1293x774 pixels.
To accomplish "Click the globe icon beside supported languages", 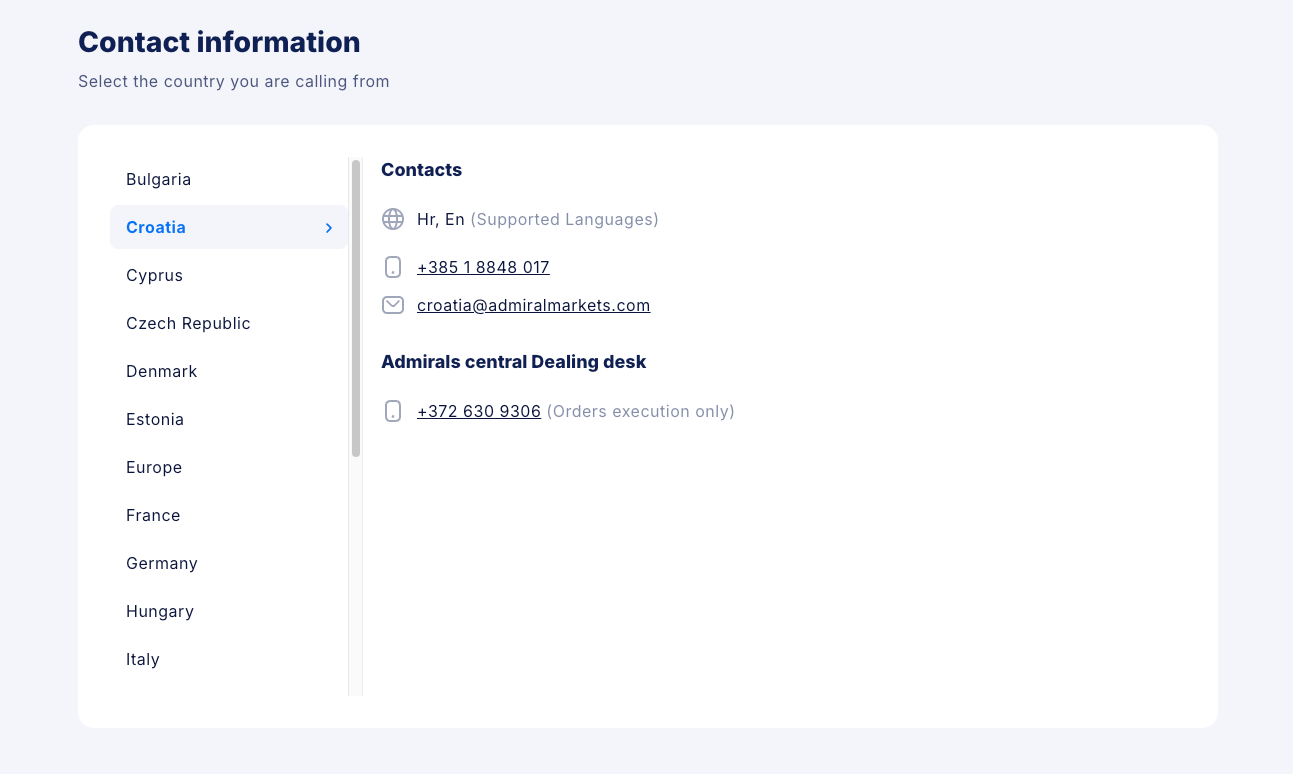I will click(393, 219).
